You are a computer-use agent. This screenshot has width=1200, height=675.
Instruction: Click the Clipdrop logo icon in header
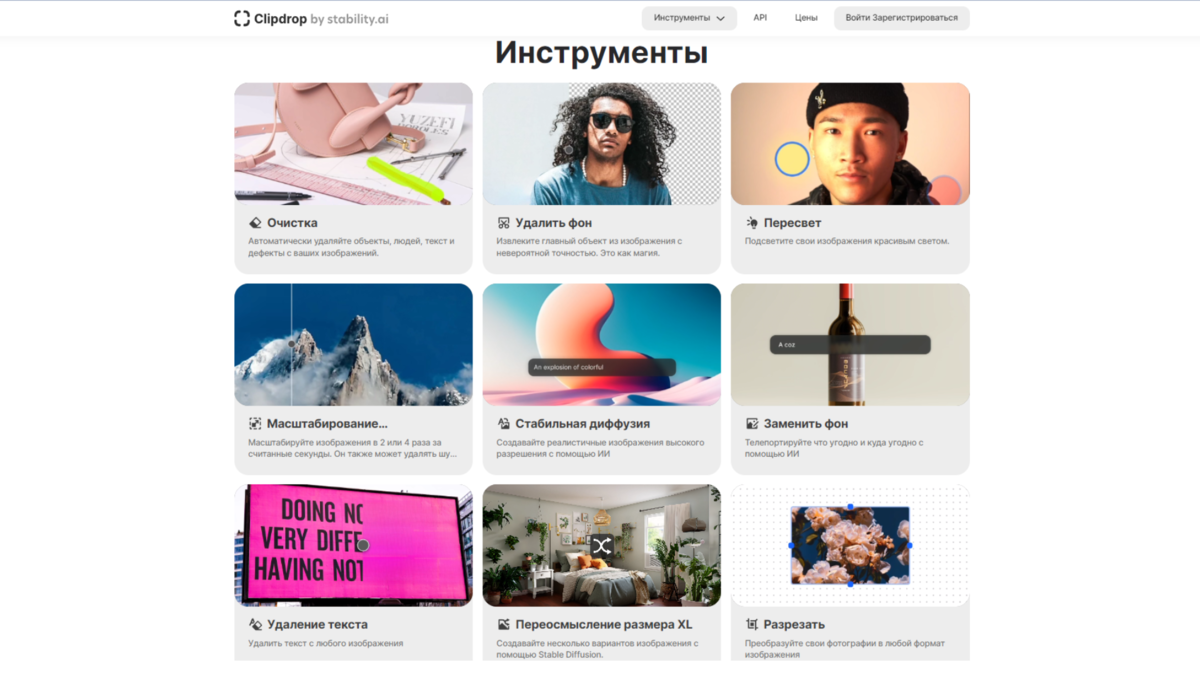(x=242, y=18)
